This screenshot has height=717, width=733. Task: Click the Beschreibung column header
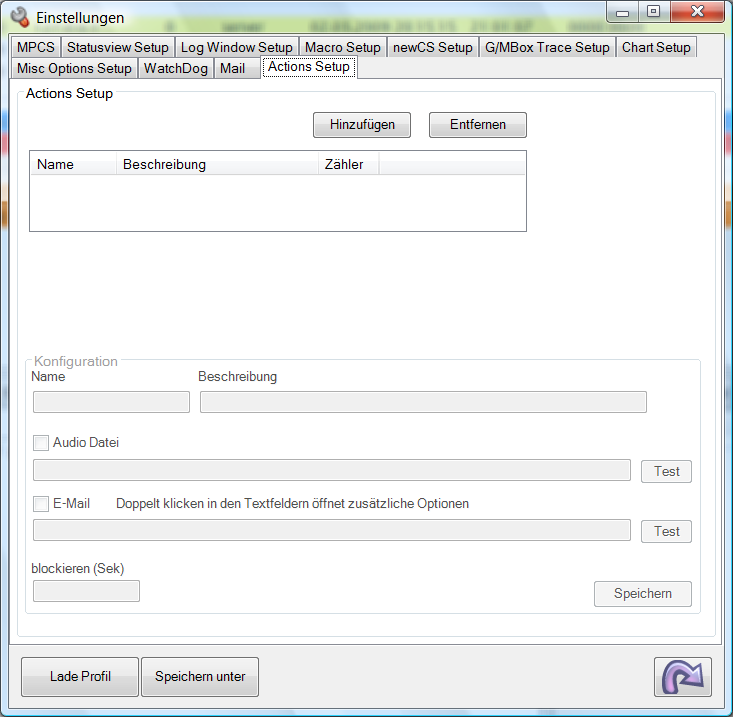(216, 164)
